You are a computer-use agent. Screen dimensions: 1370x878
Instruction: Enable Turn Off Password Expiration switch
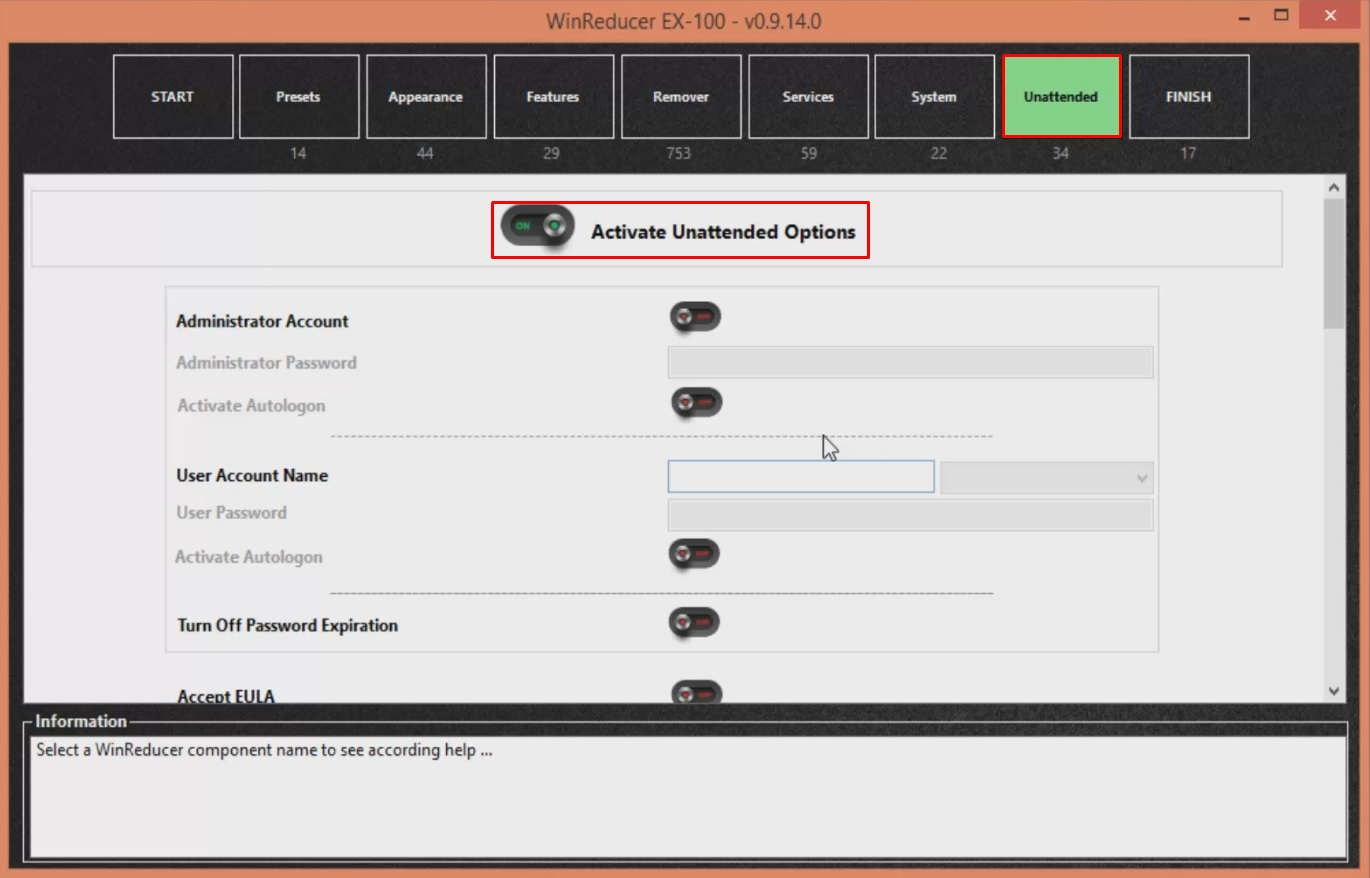coord(694,623)
